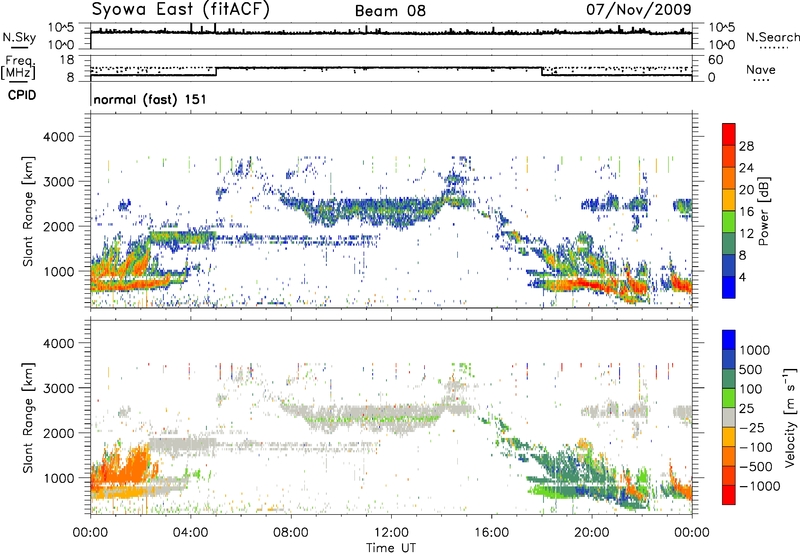Click the 'Power [dB]' color bar label
This screenshot has width=800, height=554.
(764, 212)
